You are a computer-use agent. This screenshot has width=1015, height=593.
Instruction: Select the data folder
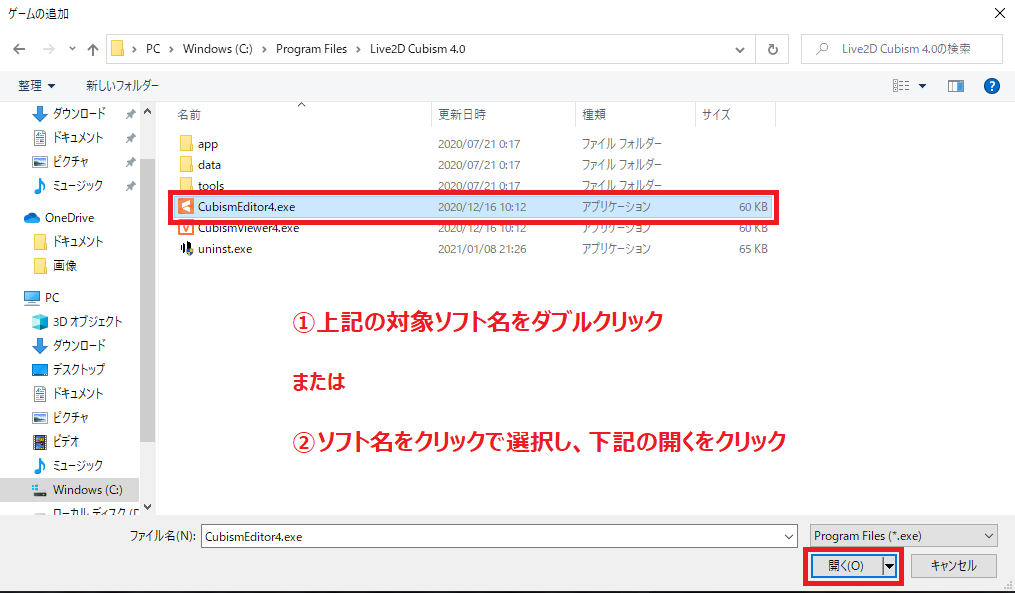coord(209,164)
